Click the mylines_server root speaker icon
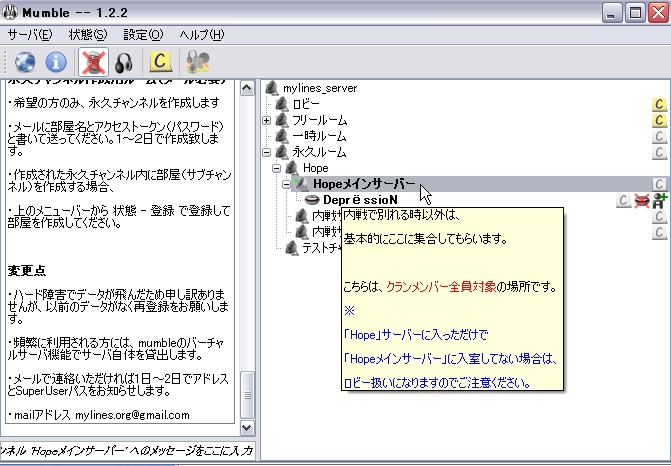The image size is (671, 466). pos(272,88)
